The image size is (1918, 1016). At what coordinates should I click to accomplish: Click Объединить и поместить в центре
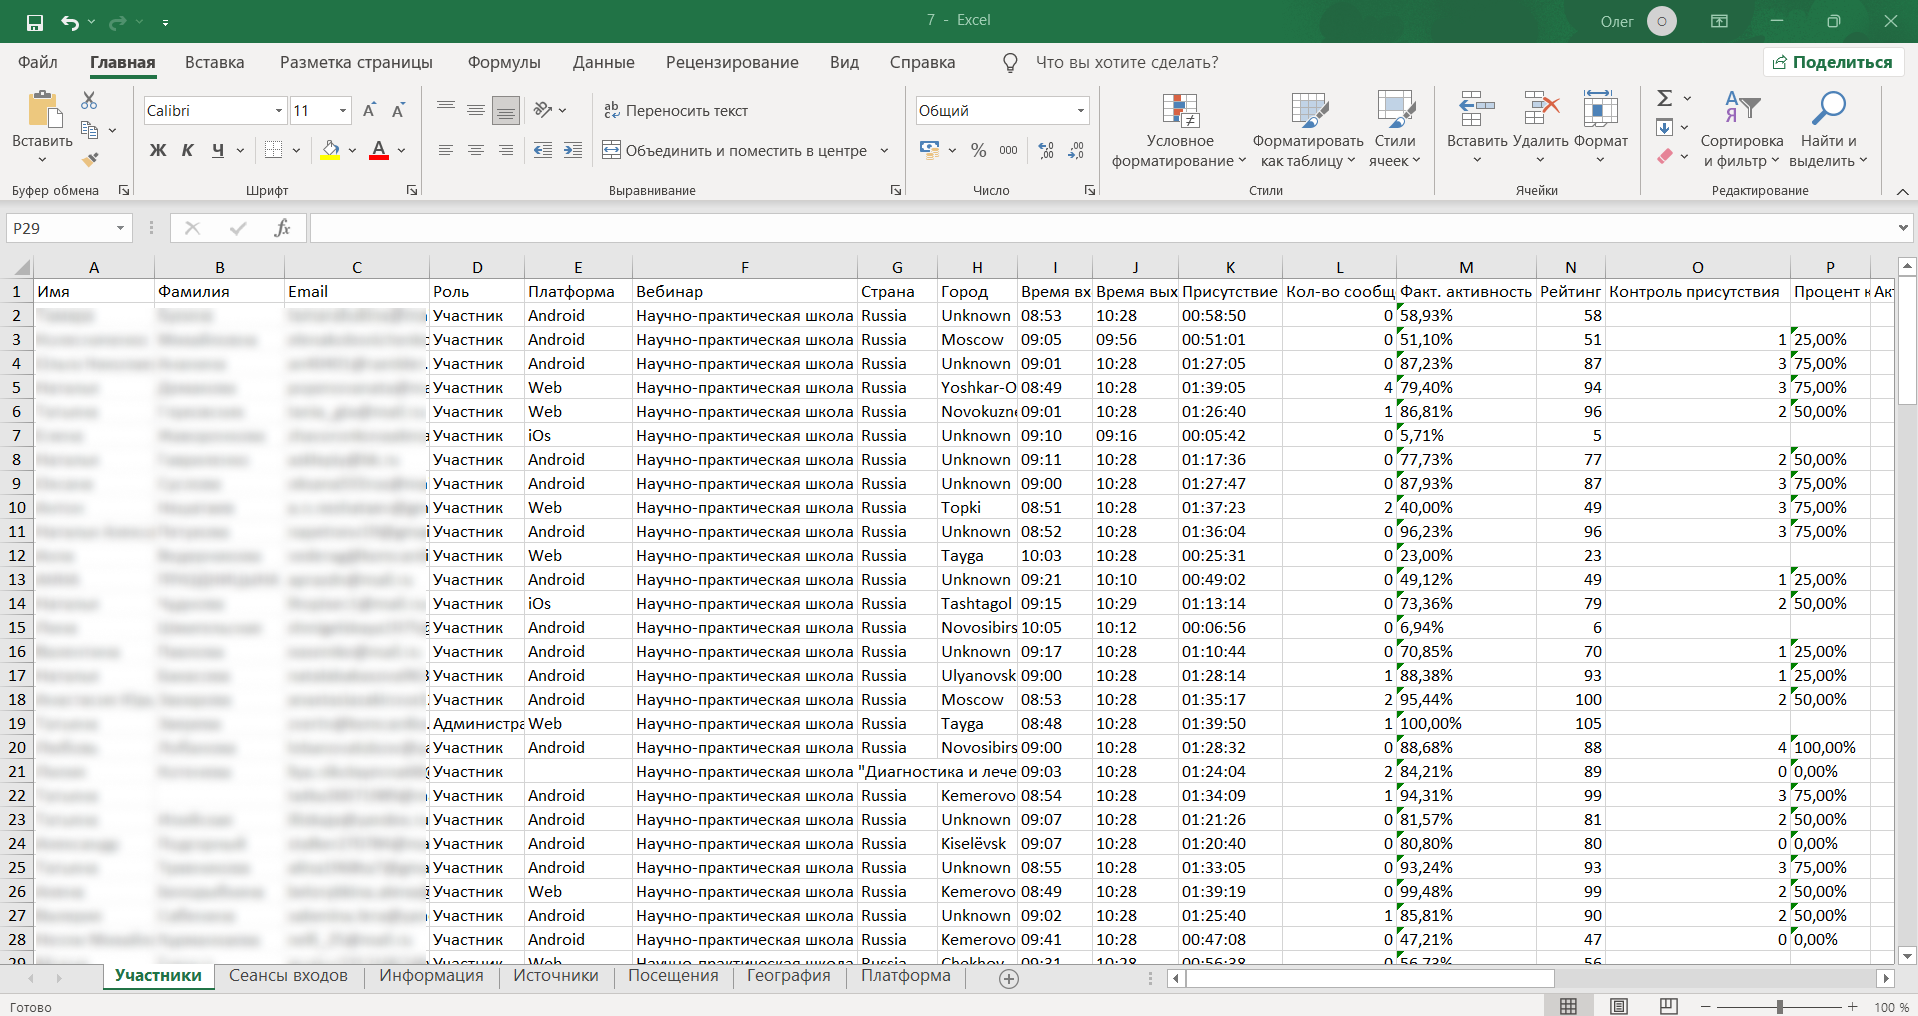coord(735,151)
